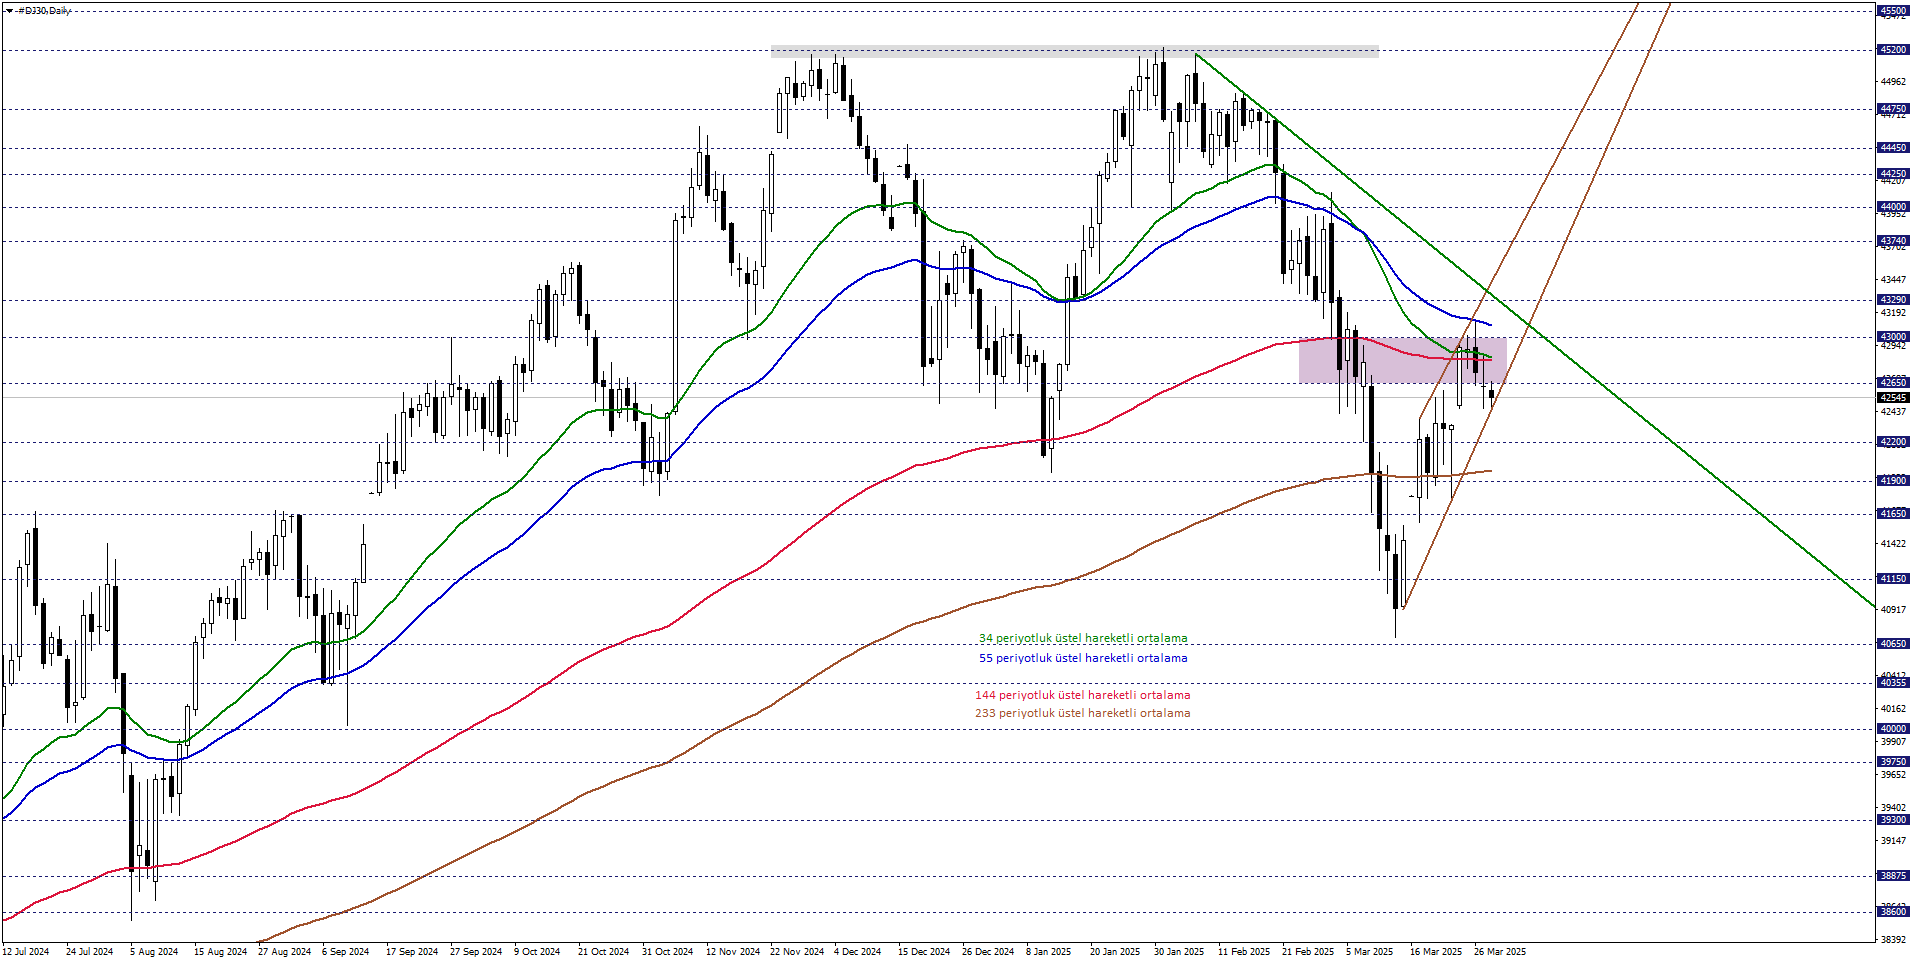1916x963 pixels.
Task: Click the 39300 level price tag
Action: [1893, 820]
